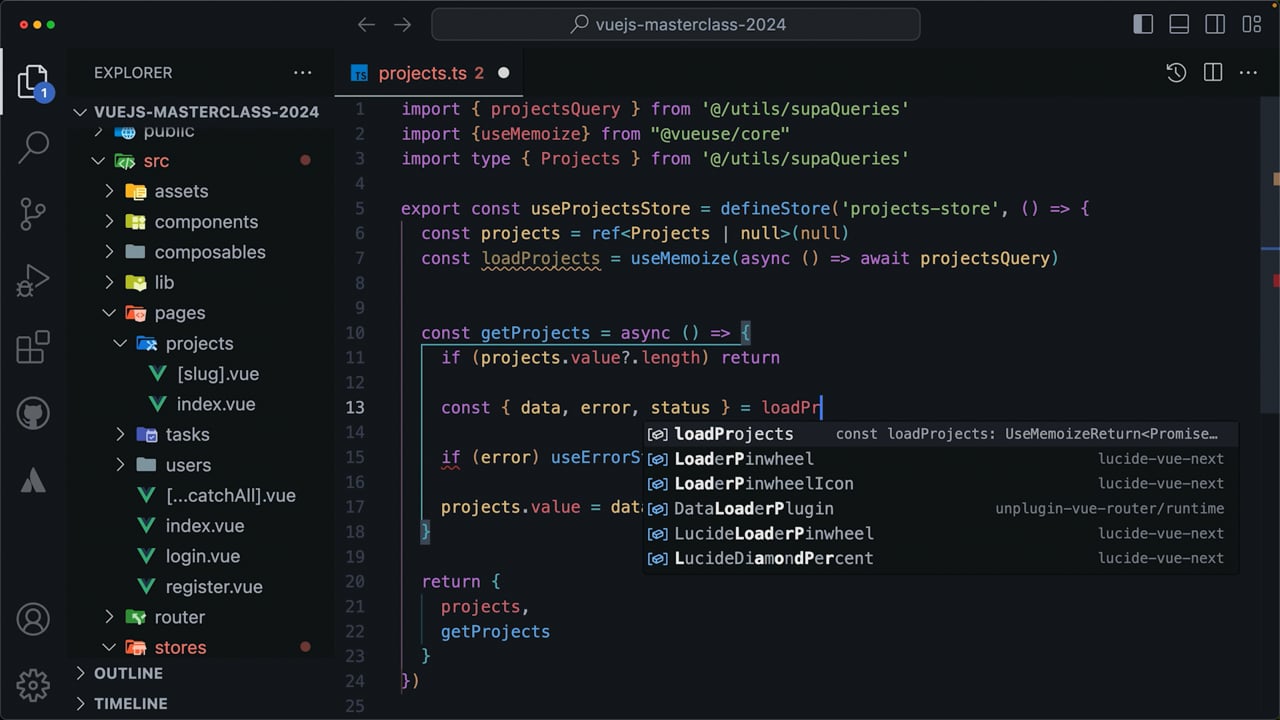Open editor More Actions ellipsis
This screenshot has height=720, width=1280.
[1248, 72]
